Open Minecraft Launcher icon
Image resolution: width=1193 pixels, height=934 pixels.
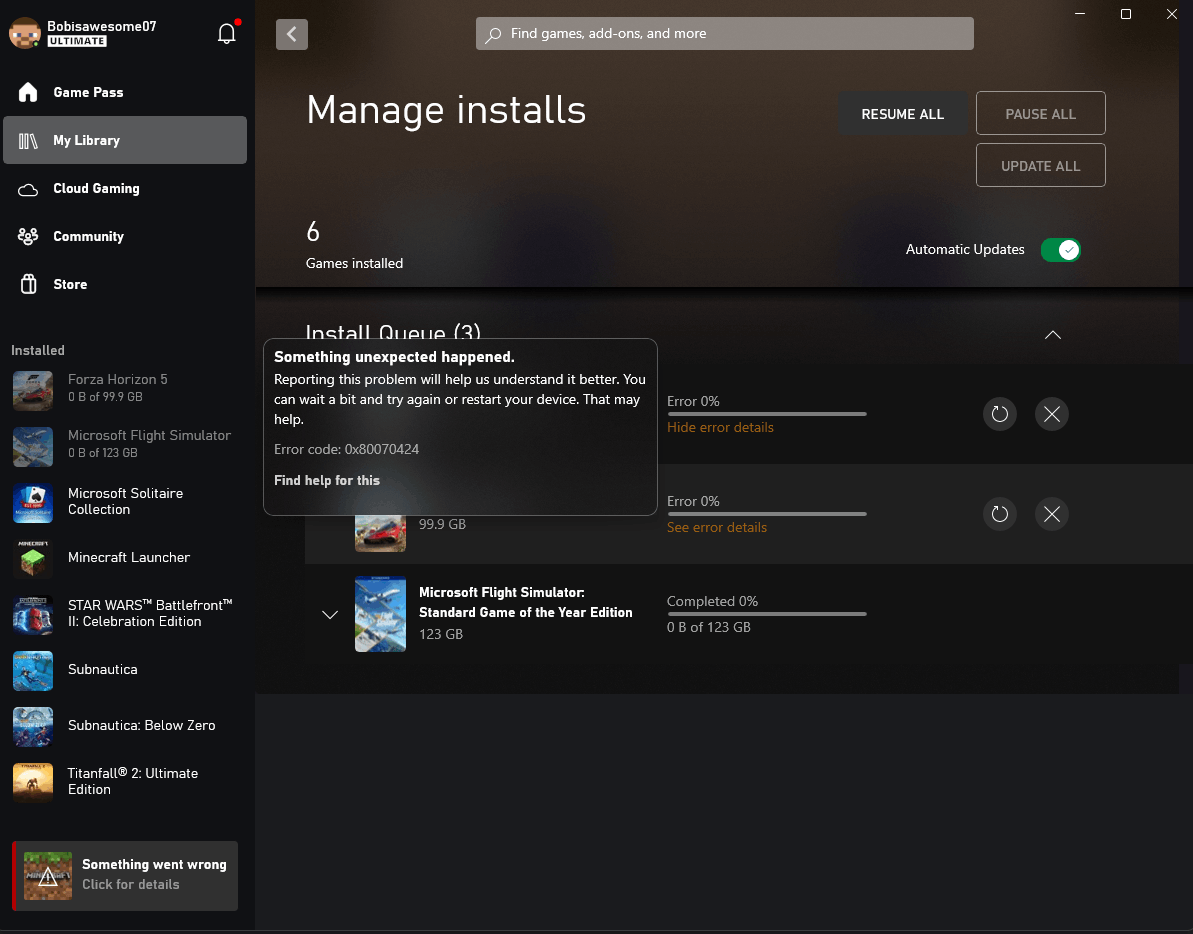(x=33, y=559)
